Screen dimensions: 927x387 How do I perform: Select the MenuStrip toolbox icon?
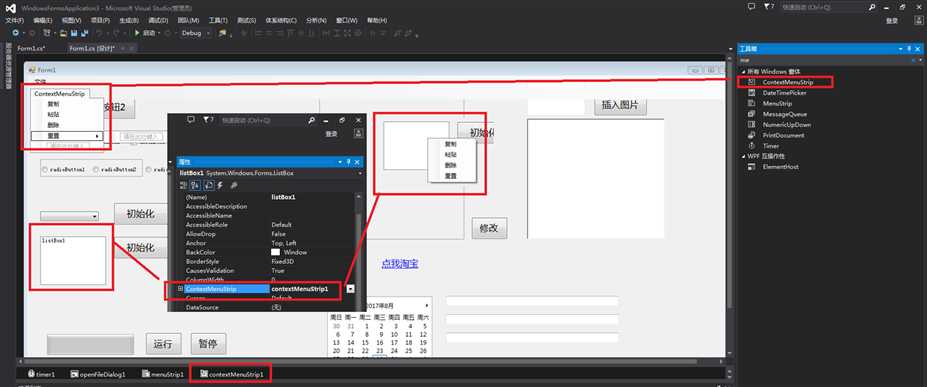click(x=751, y=103)
